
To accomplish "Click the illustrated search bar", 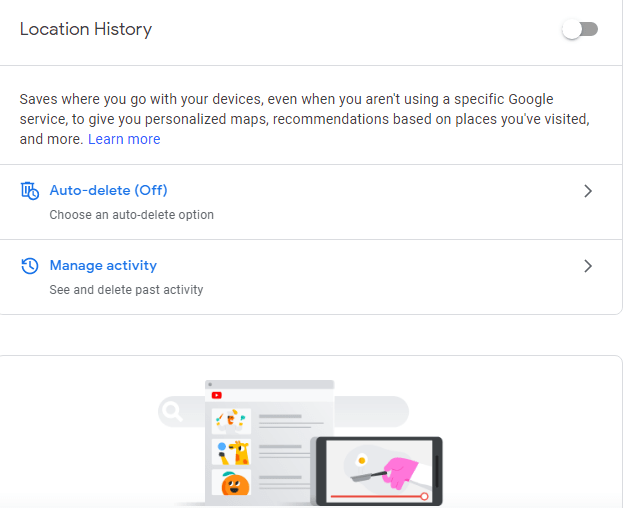I will pyautogui.click(x=283, y=412).
